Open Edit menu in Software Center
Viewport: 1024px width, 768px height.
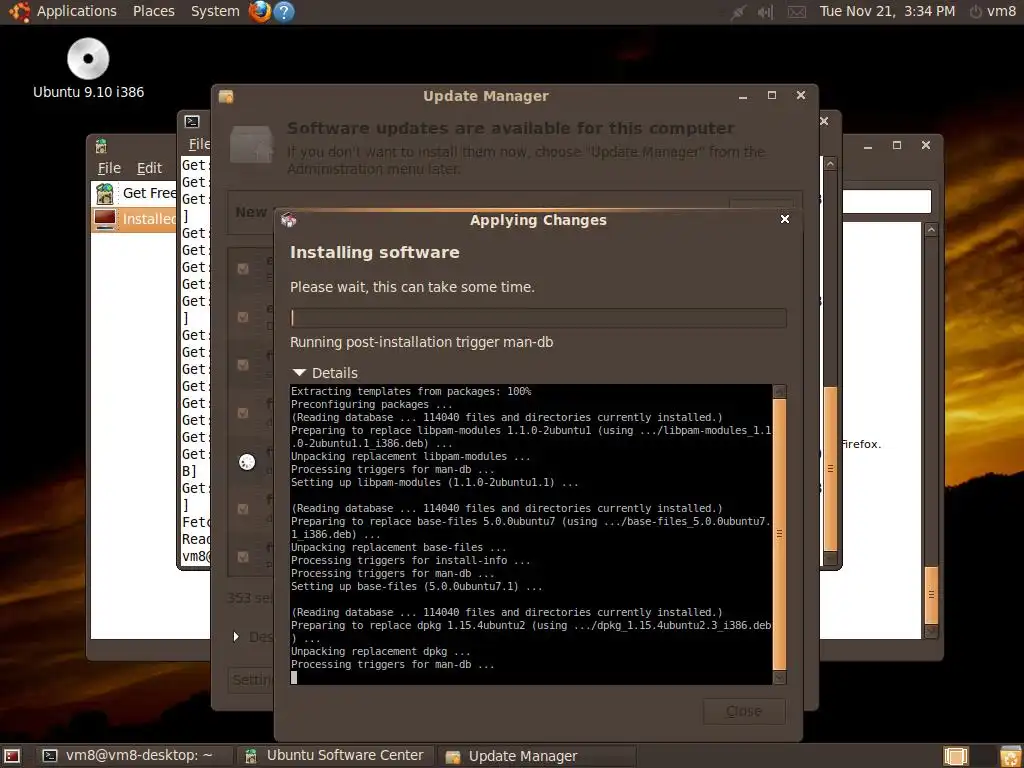149,168
